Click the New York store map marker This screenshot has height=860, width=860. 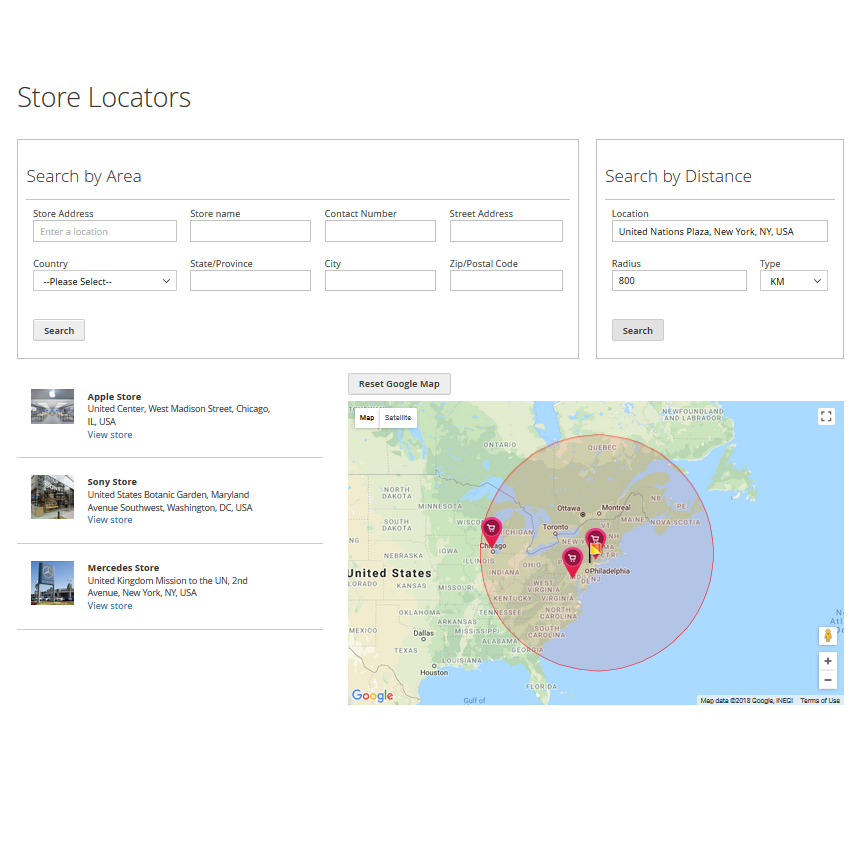(595, 539)
